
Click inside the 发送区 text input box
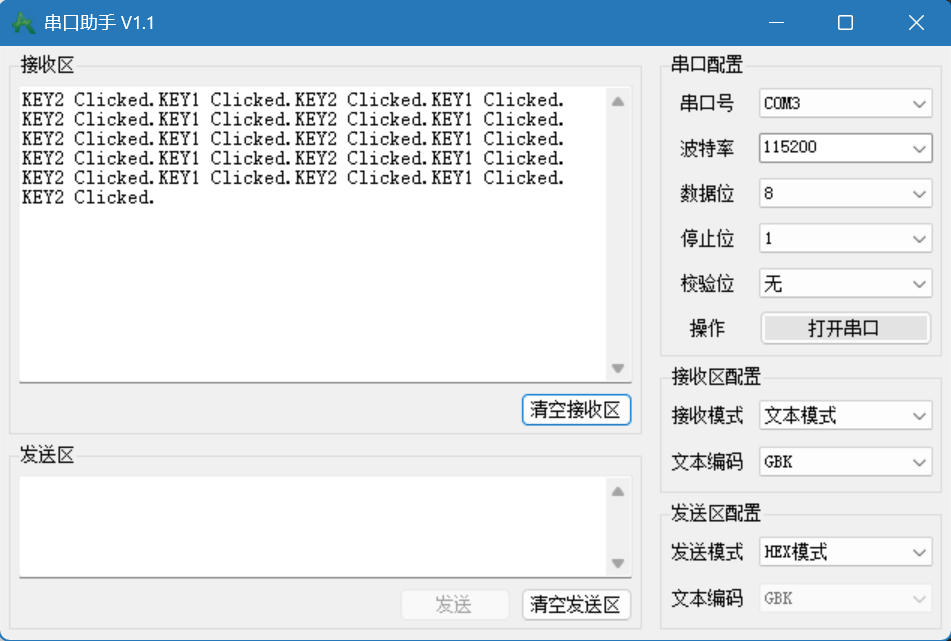pos(313,526)
